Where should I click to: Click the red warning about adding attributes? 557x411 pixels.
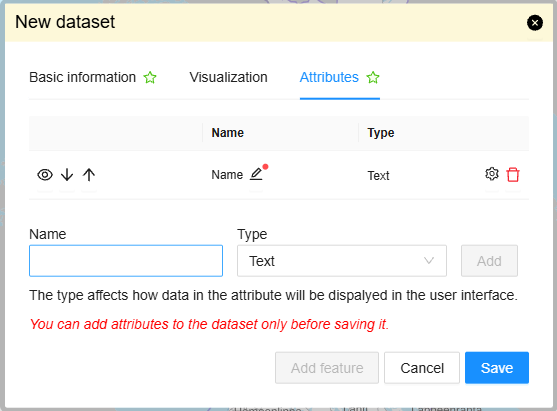click(209, 324)
